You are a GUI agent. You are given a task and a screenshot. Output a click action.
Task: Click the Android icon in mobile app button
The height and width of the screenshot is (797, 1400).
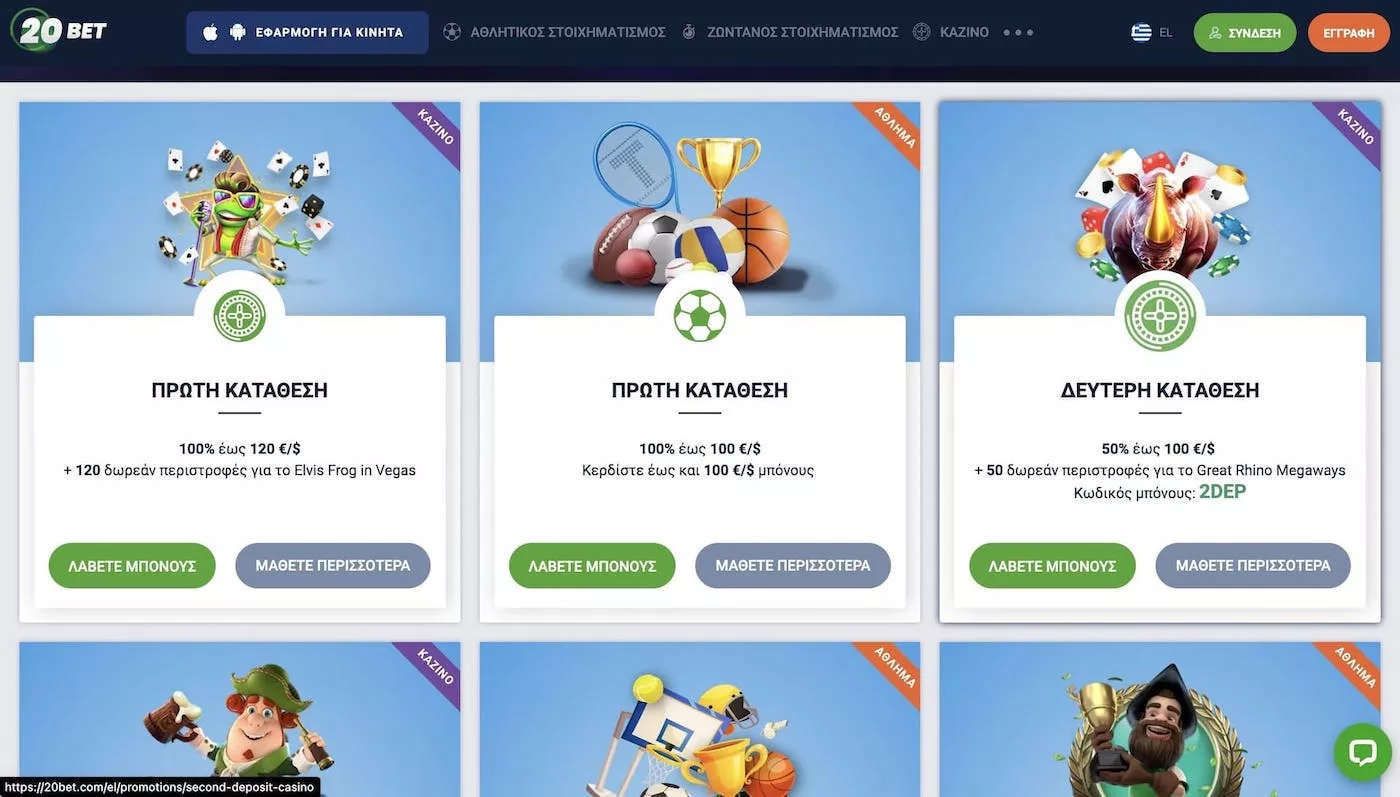[237, 32]
